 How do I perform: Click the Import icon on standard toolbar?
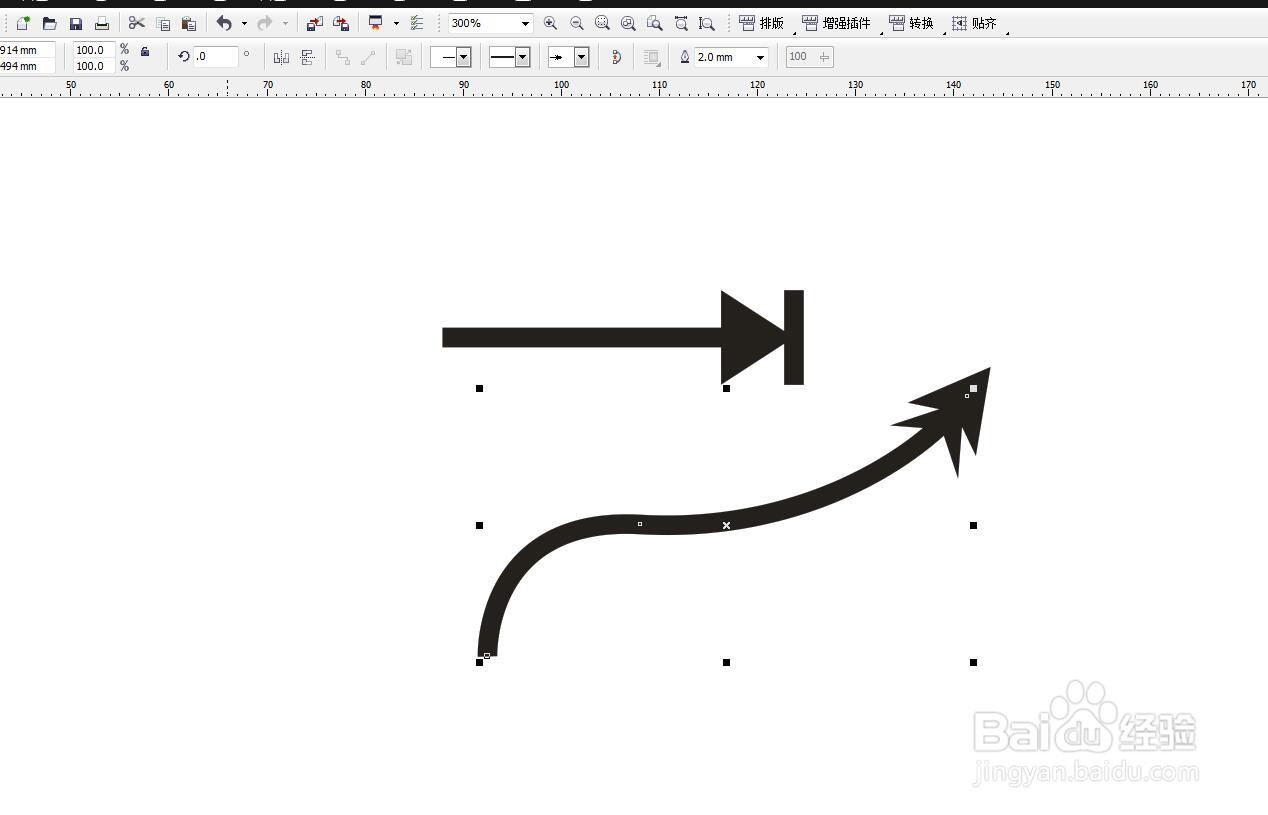pos(315,23)
